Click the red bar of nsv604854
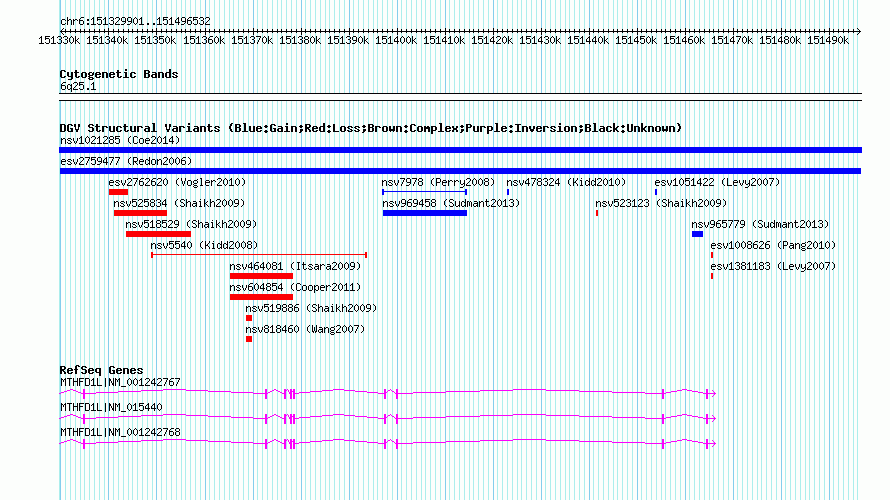This screenshot has height=500, width=890. (261, 297)
